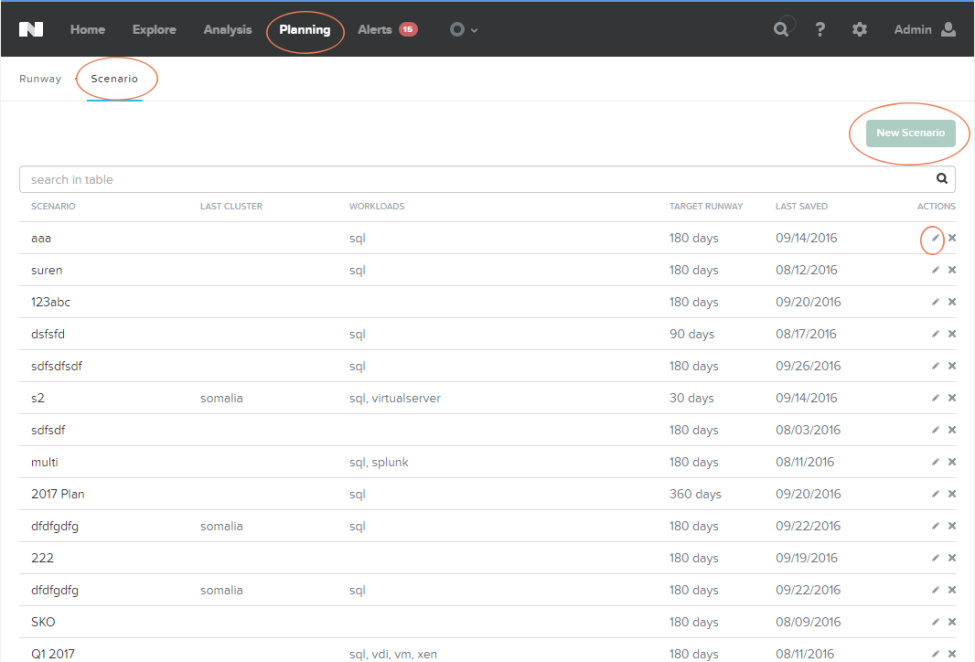Edit the 123abc scenario
Viewport: 975px width, 662px height.
[935, 302]
